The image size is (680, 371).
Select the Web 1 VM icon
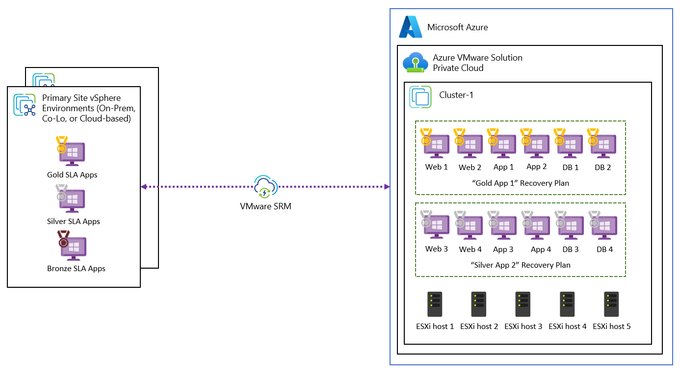click(435, 144)
